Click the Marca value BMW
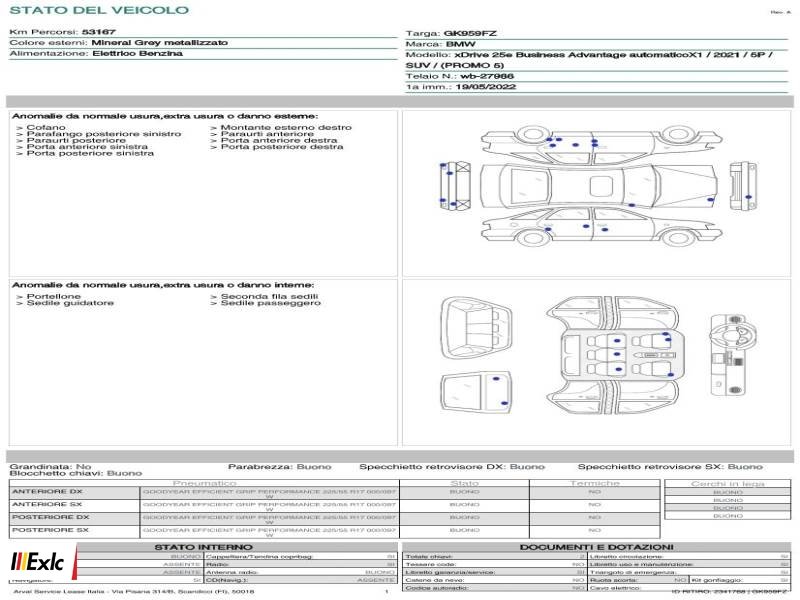Image resolution: width=800 pixels, height=600 pixels. point(460,44)
